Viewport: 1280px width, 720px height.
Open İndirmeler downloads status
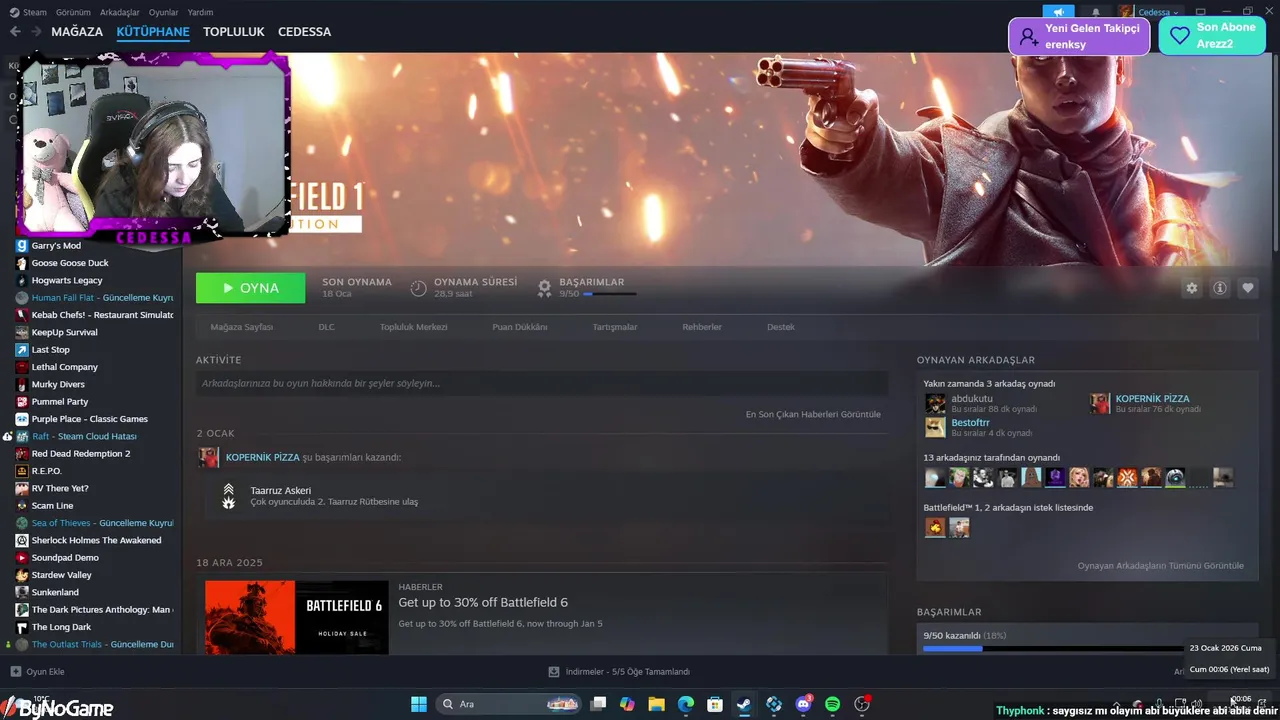(x=620, y=672)
